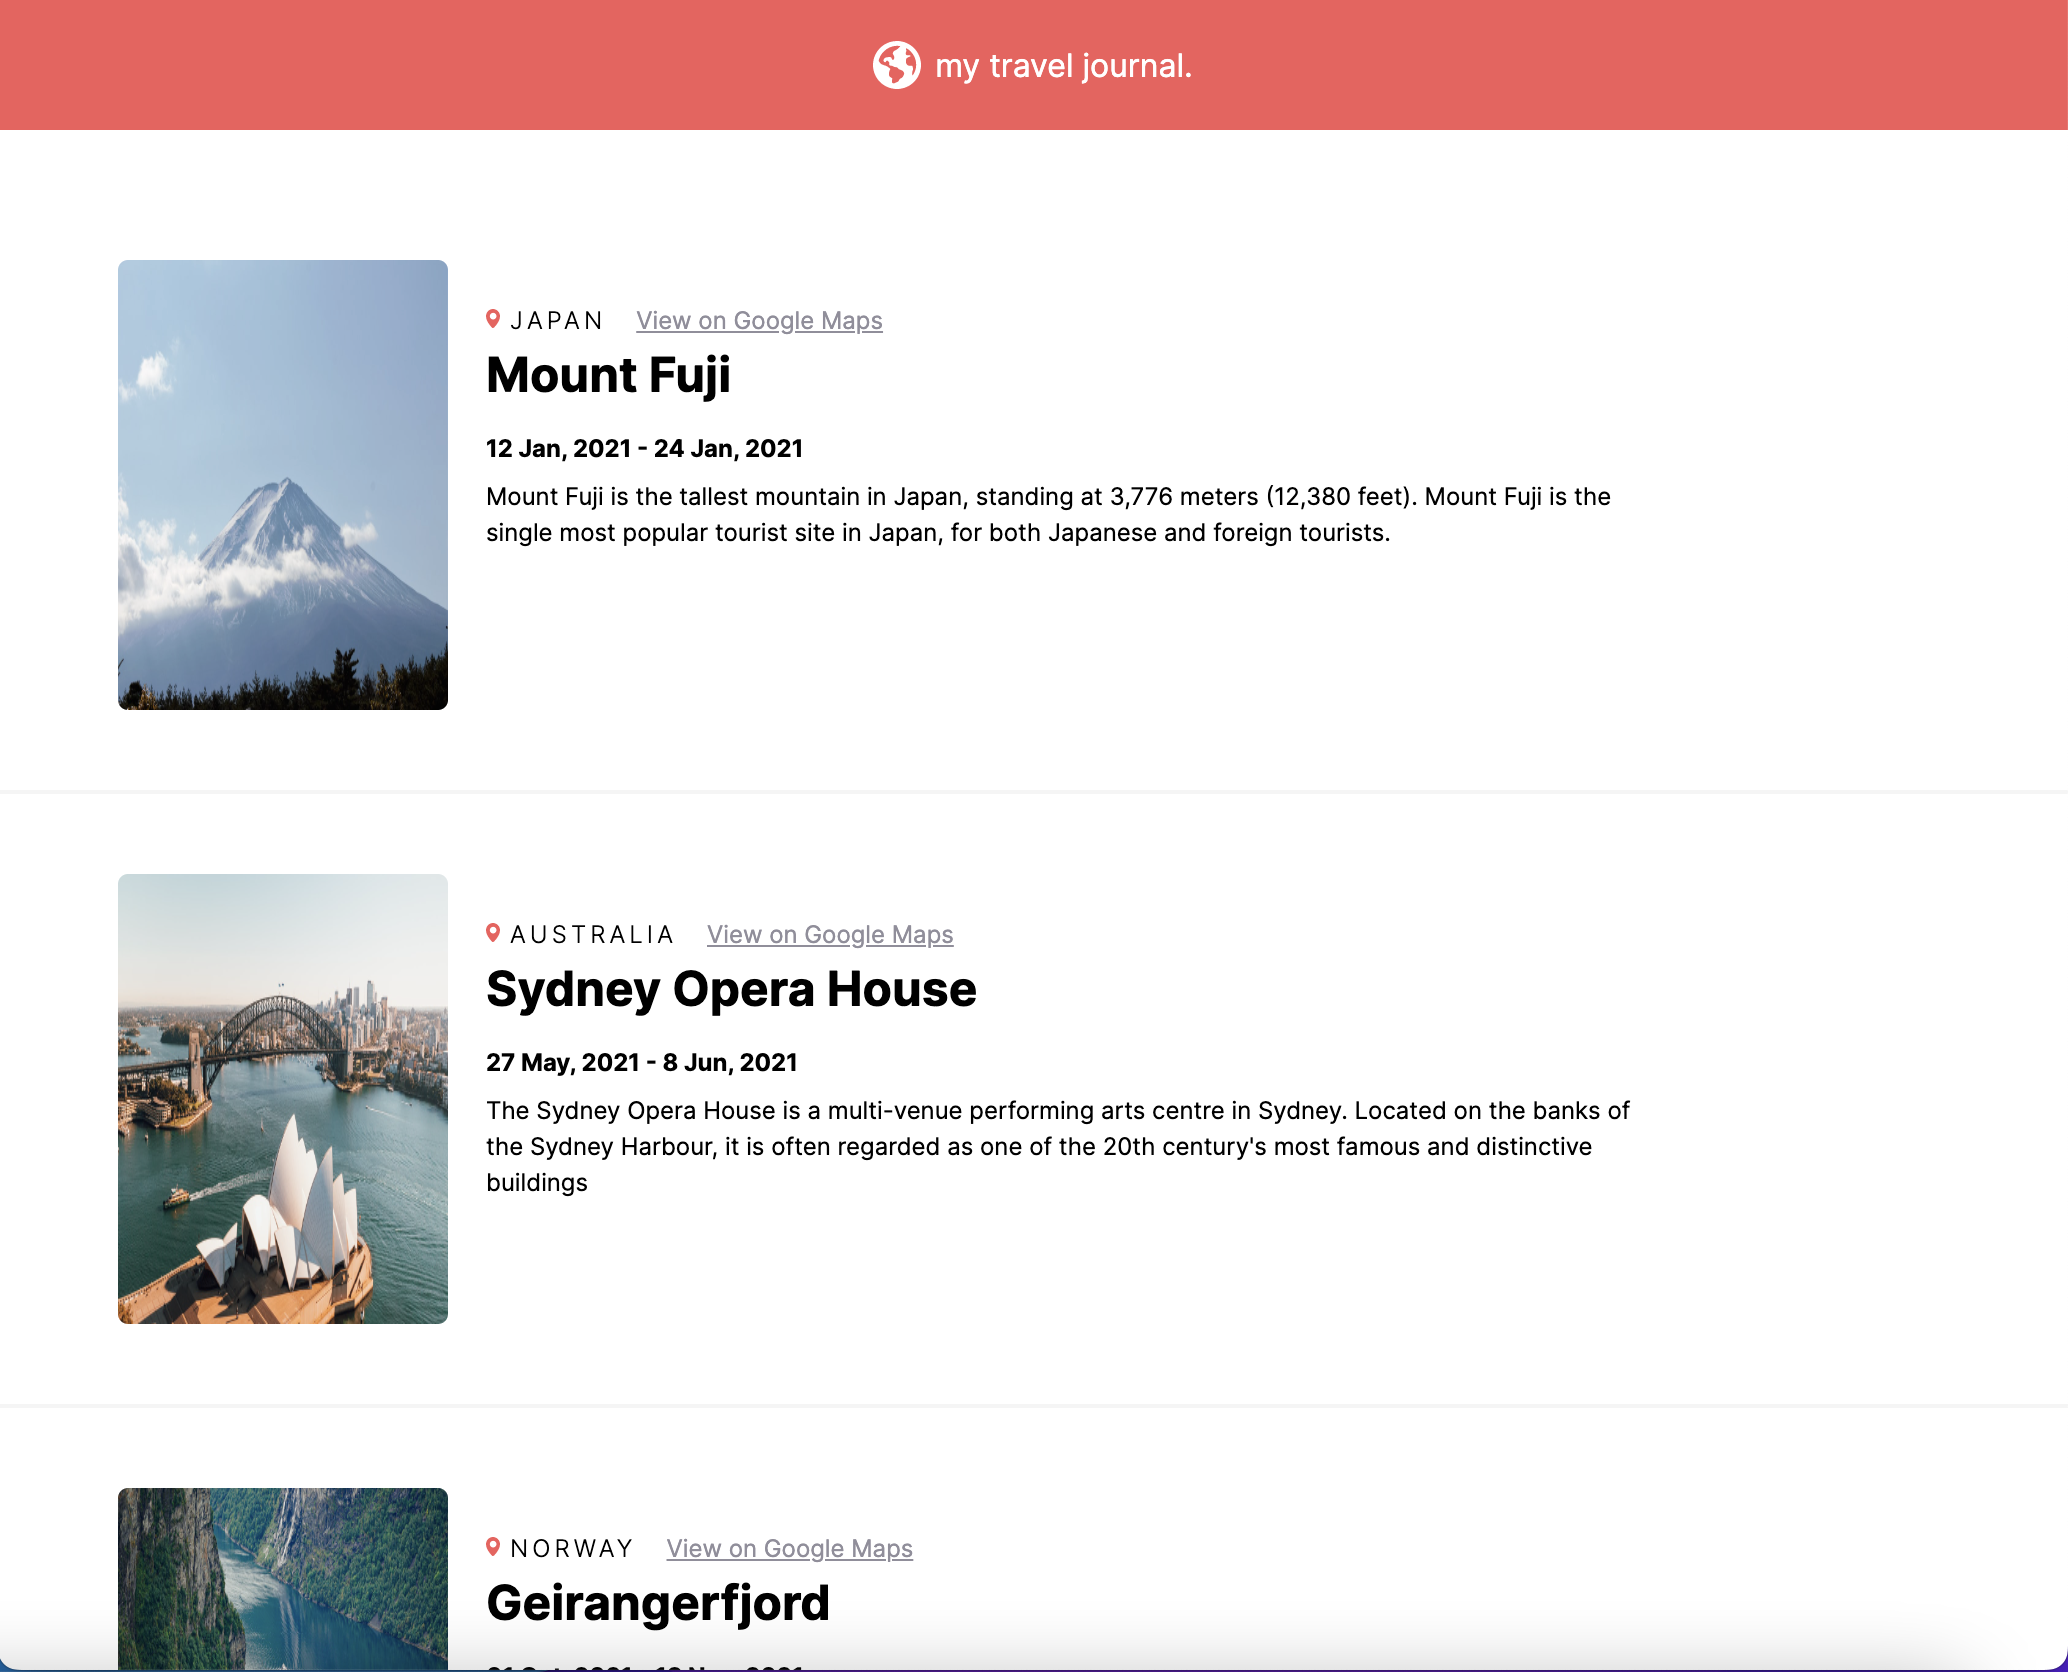The height and width of the screenshot is (1672, 2068).
Task: Click the Mount Fuji description paragraph
Action: click(x=1047, y=515)
